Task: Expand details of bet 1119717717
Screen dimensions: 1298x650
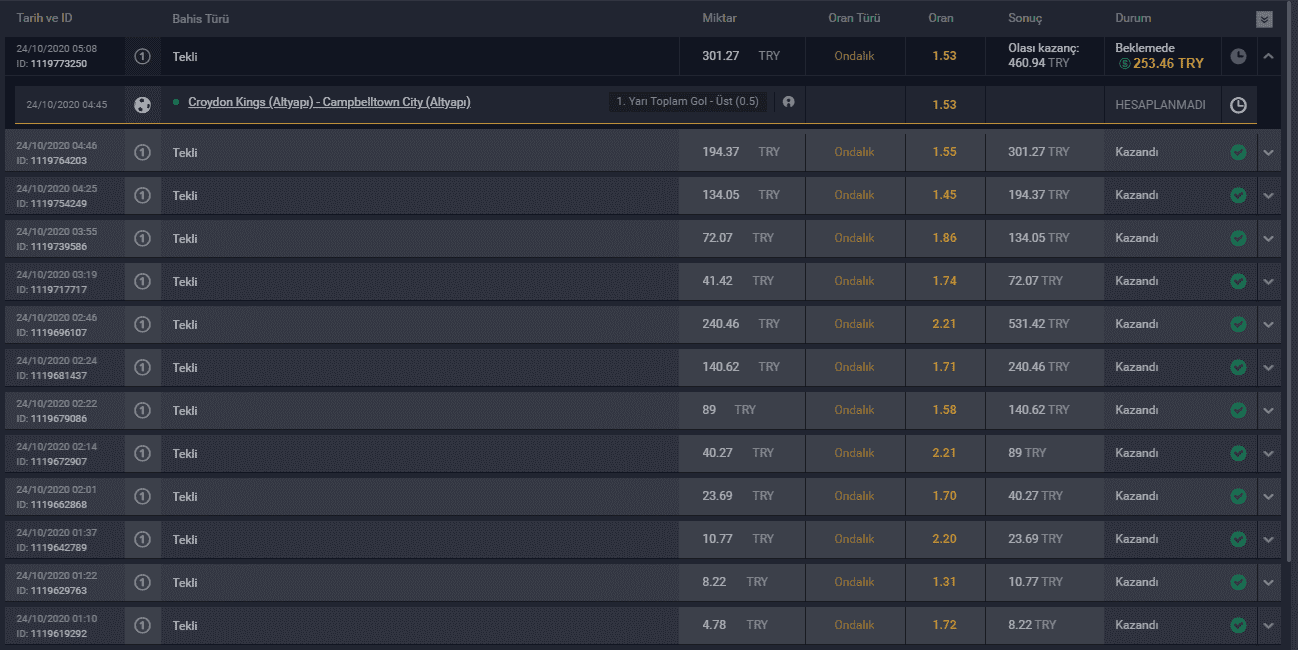Action: [x=1269, y=281]
